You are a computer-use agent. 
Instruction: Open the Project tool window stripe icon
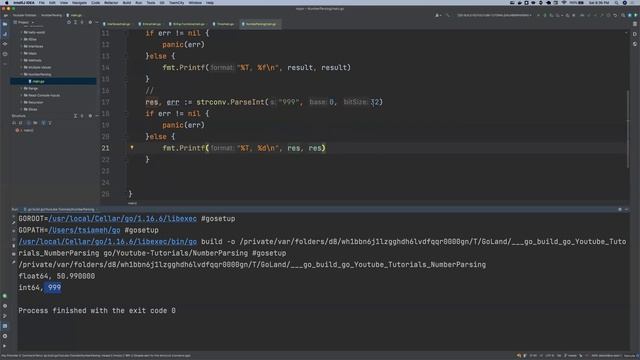[x=5, y=24]
